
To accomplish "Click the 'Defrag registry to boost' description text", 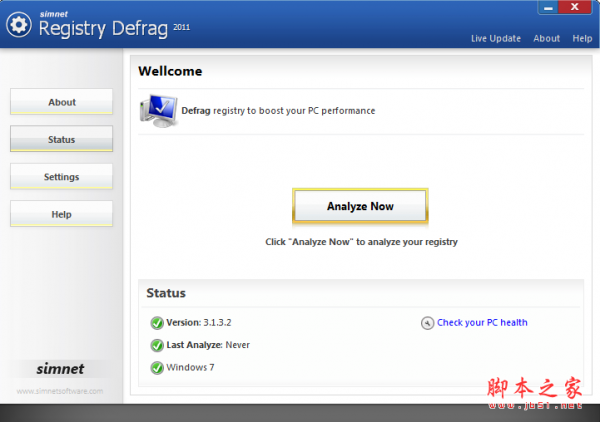I will [278, 111].
